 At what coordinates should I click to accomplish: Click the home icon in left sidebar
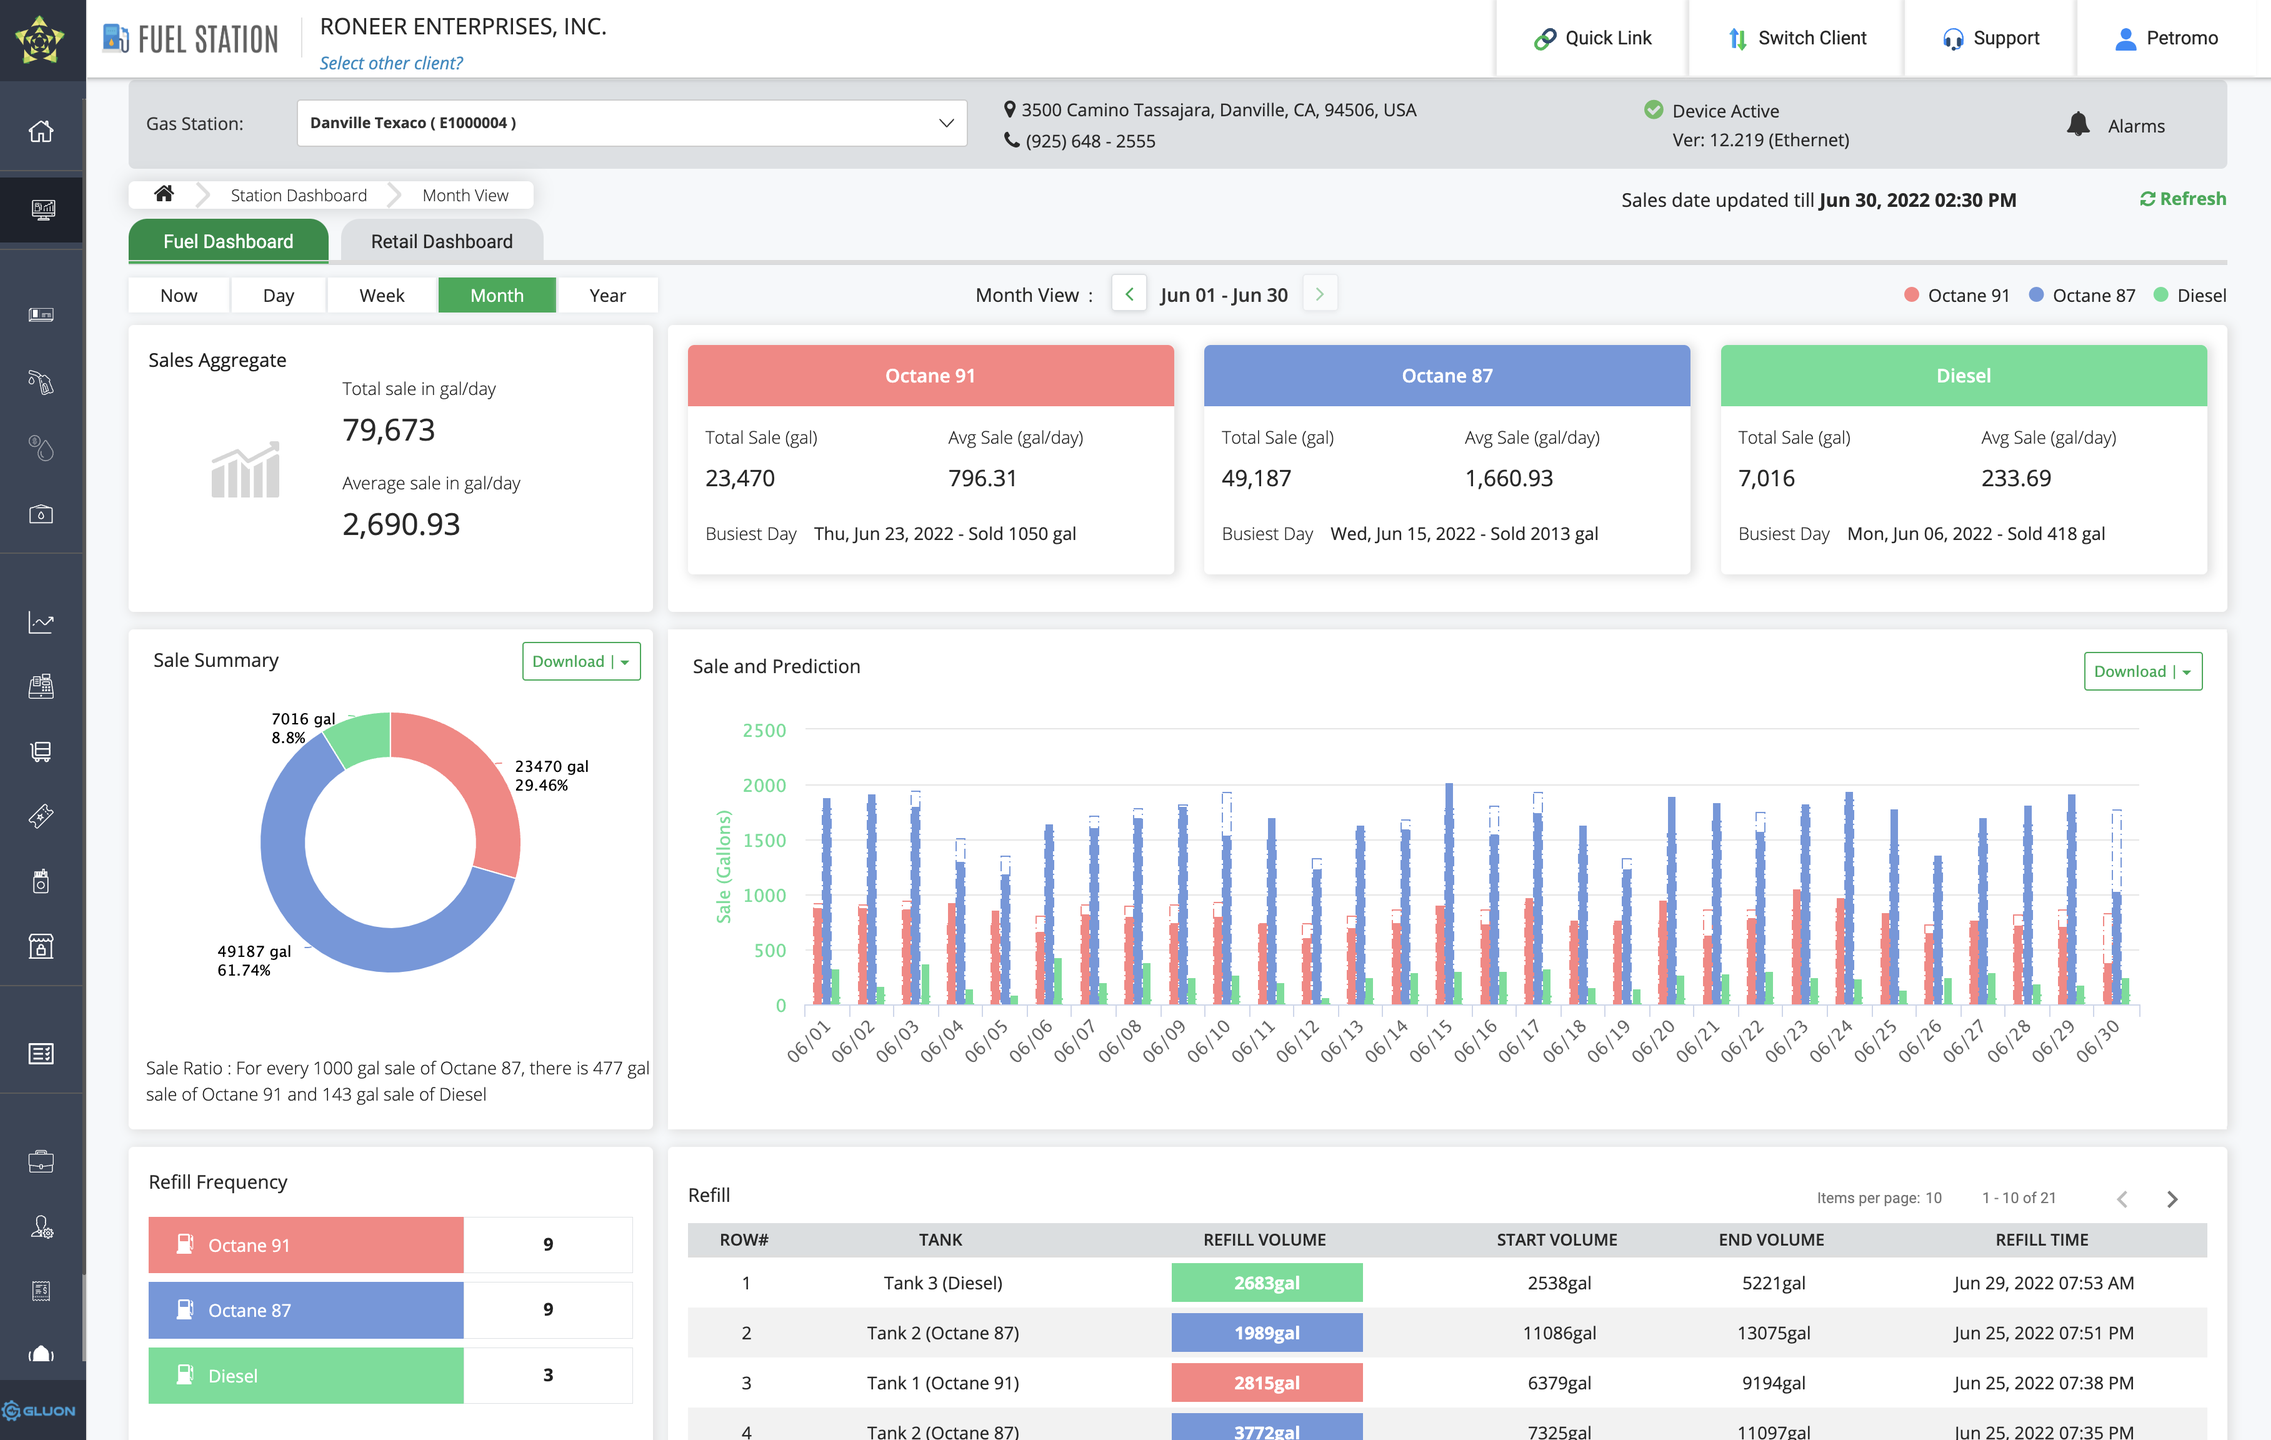click(41, 131)
